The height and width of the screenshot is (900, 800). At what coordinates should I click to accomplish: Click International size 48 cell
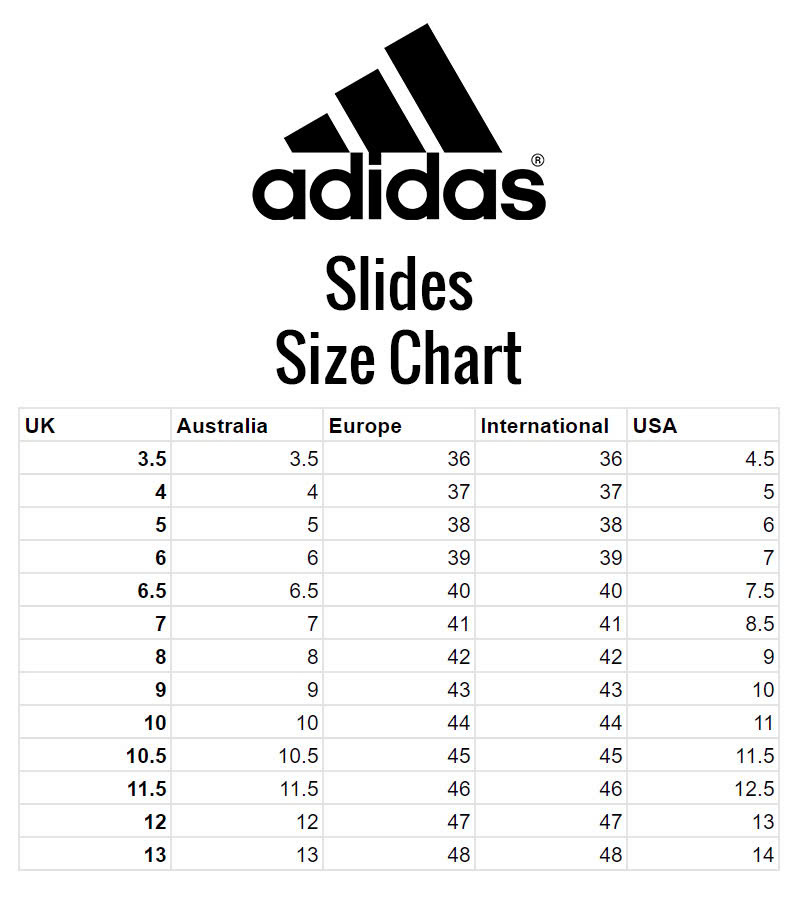[x=551, y=855]
